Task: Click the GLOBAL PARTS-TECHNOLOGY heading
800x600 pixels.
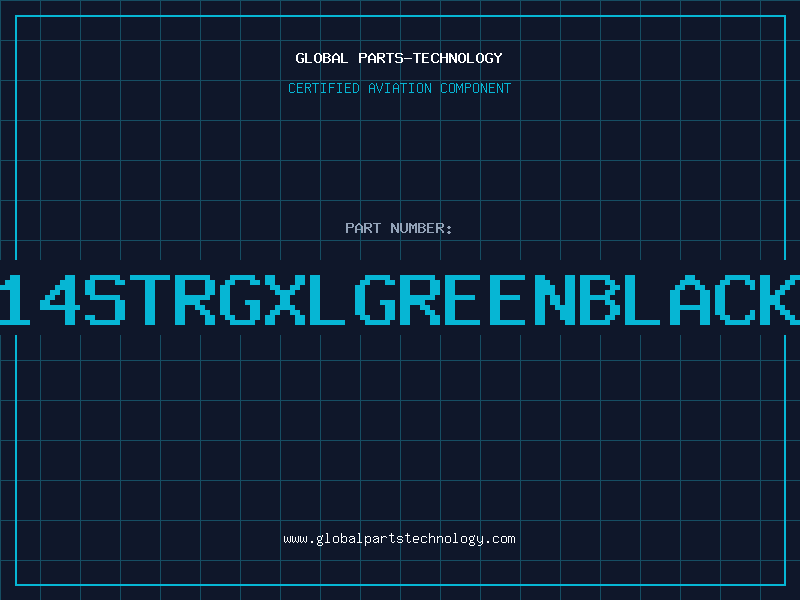Action: tap(399, 58)
